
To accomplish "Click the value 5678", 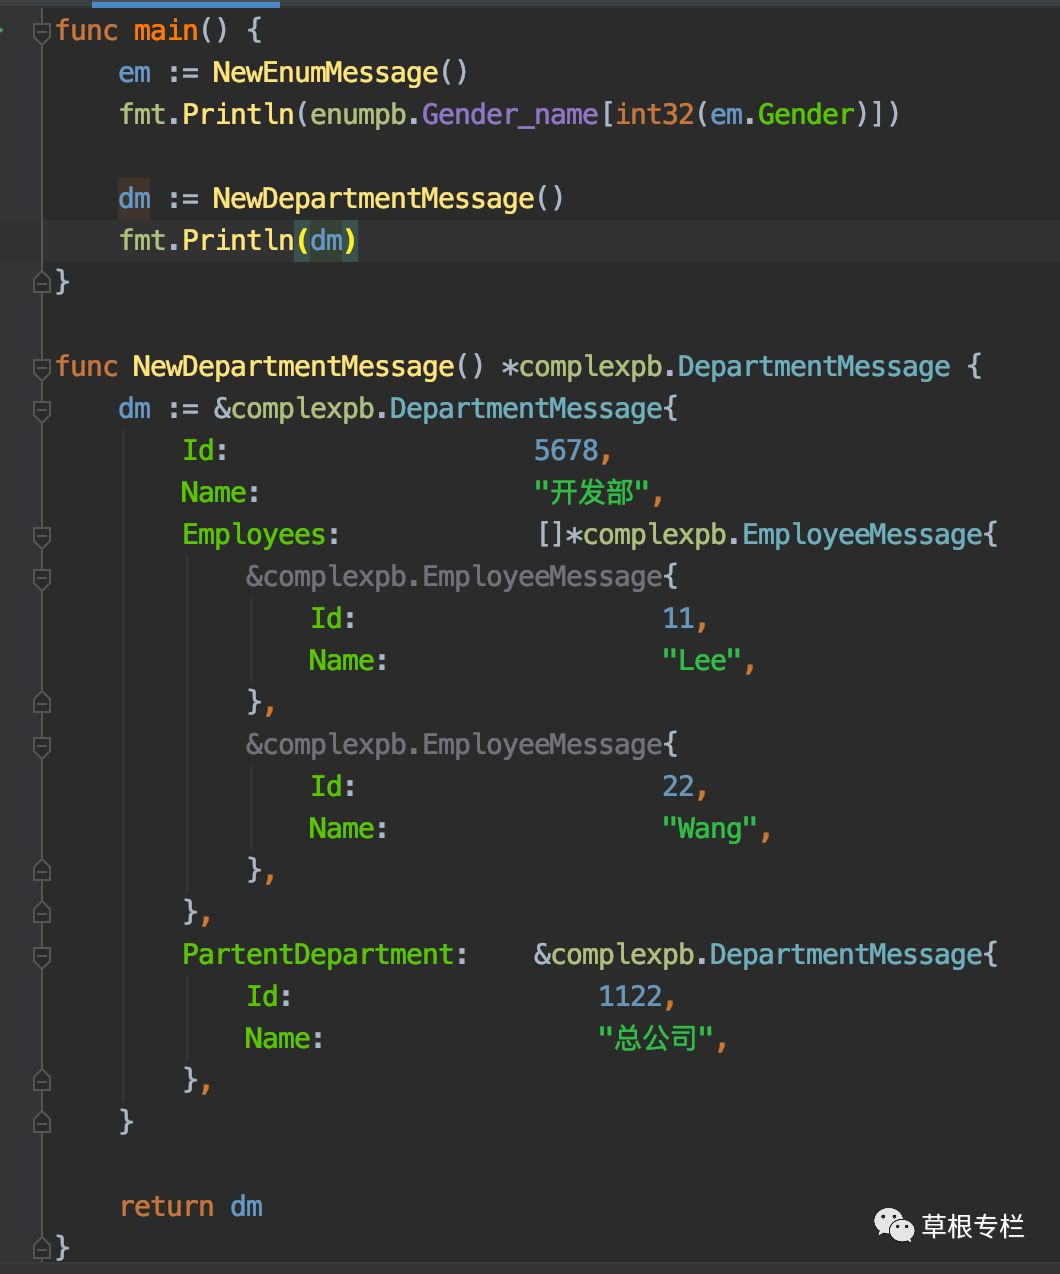I will pos(566,451).
